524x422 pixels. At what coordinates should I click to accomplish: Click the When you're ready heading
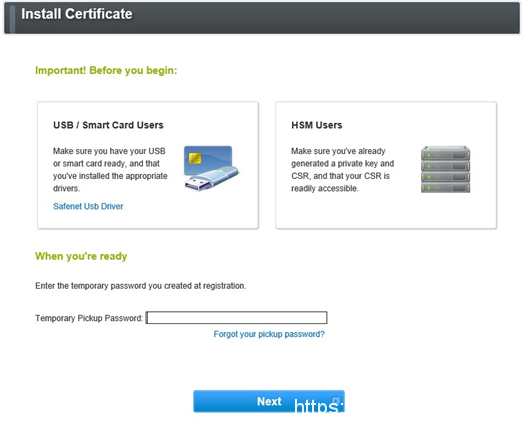(x=81, y=256)
